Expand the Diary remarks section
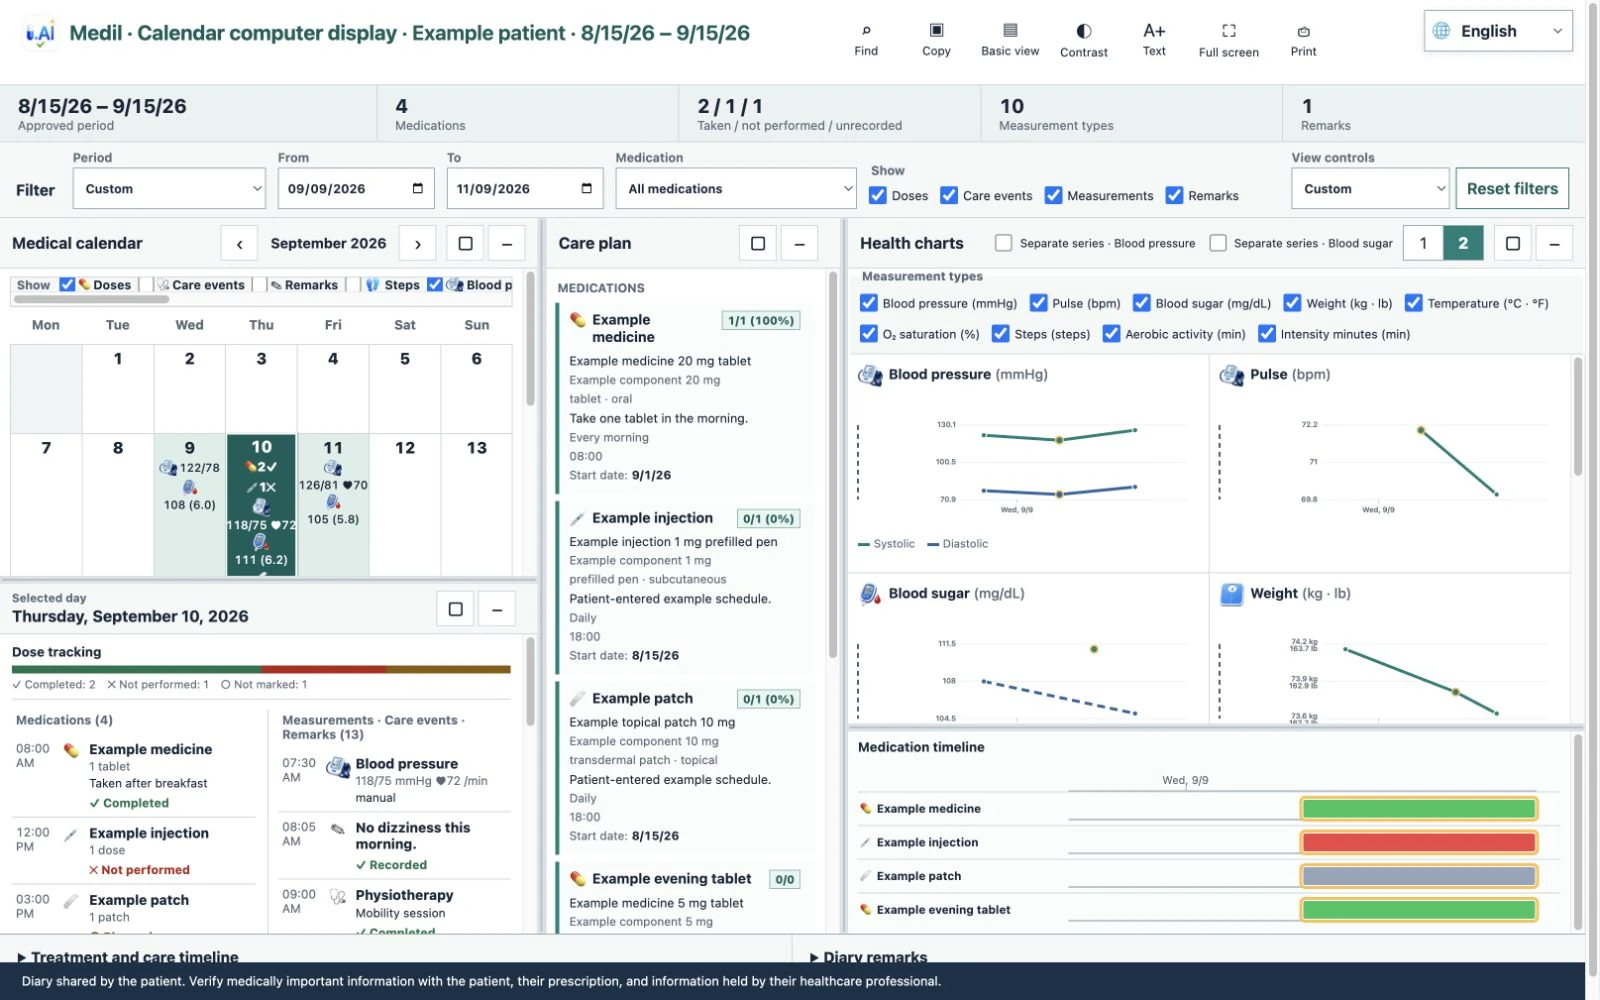 pyautogui.click(x=869, y=957)
